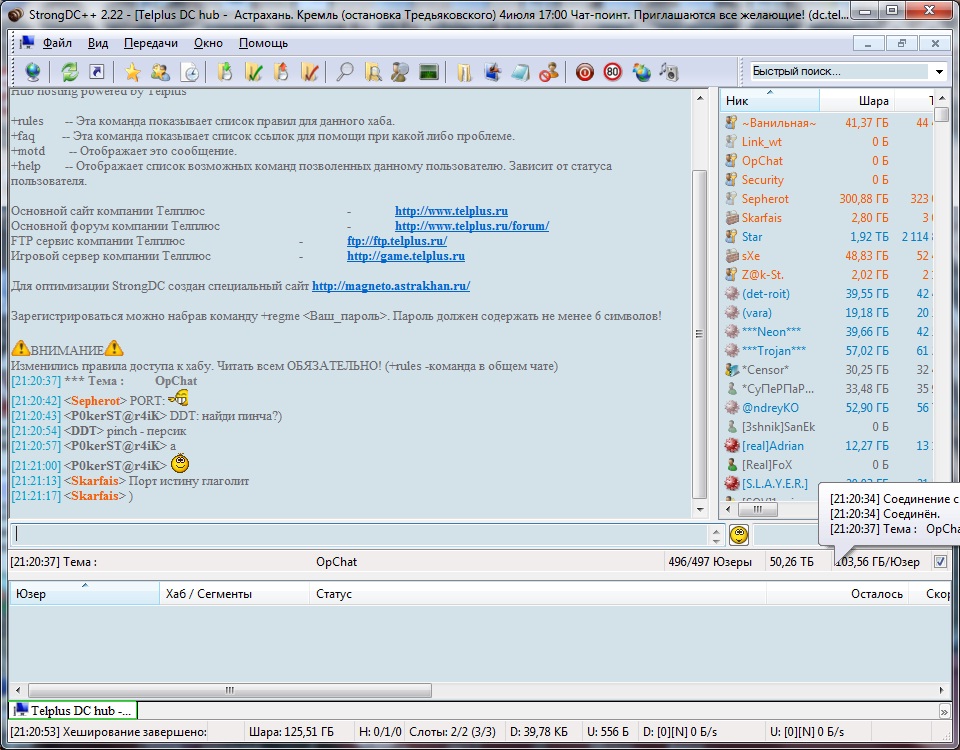Screen dimensions: 960x750
Task: Select user Sepherot in the nick list
Action: coord(765,199)
